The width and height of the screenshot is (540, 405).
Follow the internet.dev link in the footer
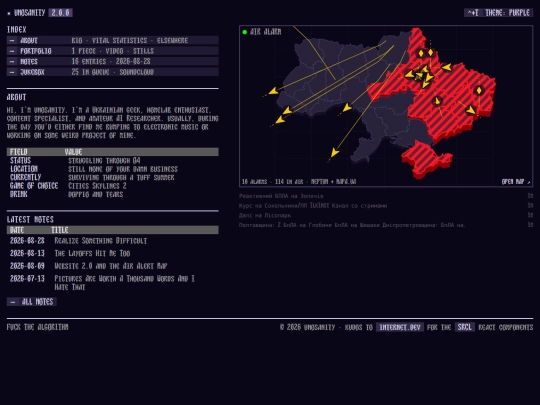[400, 327]
